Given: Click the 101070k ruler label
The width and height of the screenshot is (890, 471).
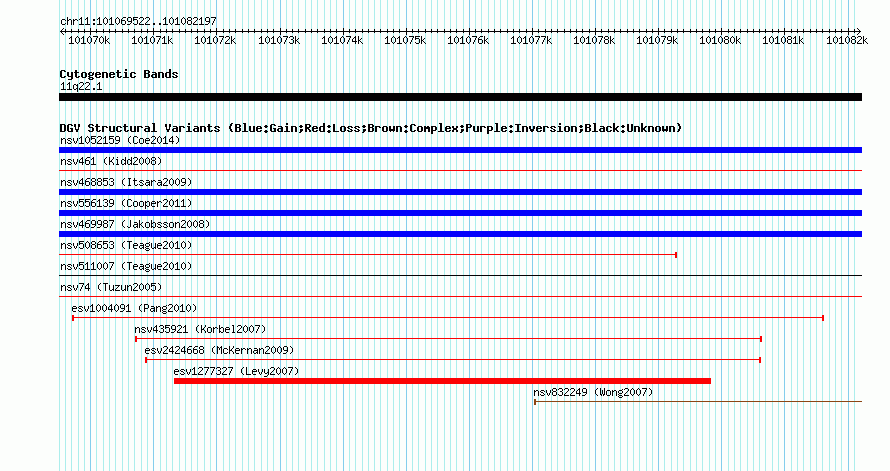Looking at the screenshot, I should 89,40.
